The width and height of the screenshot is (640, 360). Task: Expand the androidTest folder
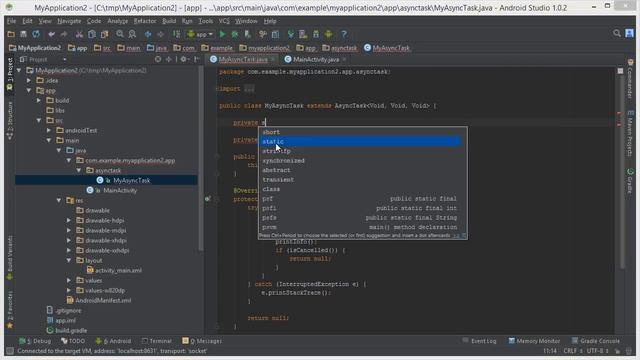click(49, 131)
